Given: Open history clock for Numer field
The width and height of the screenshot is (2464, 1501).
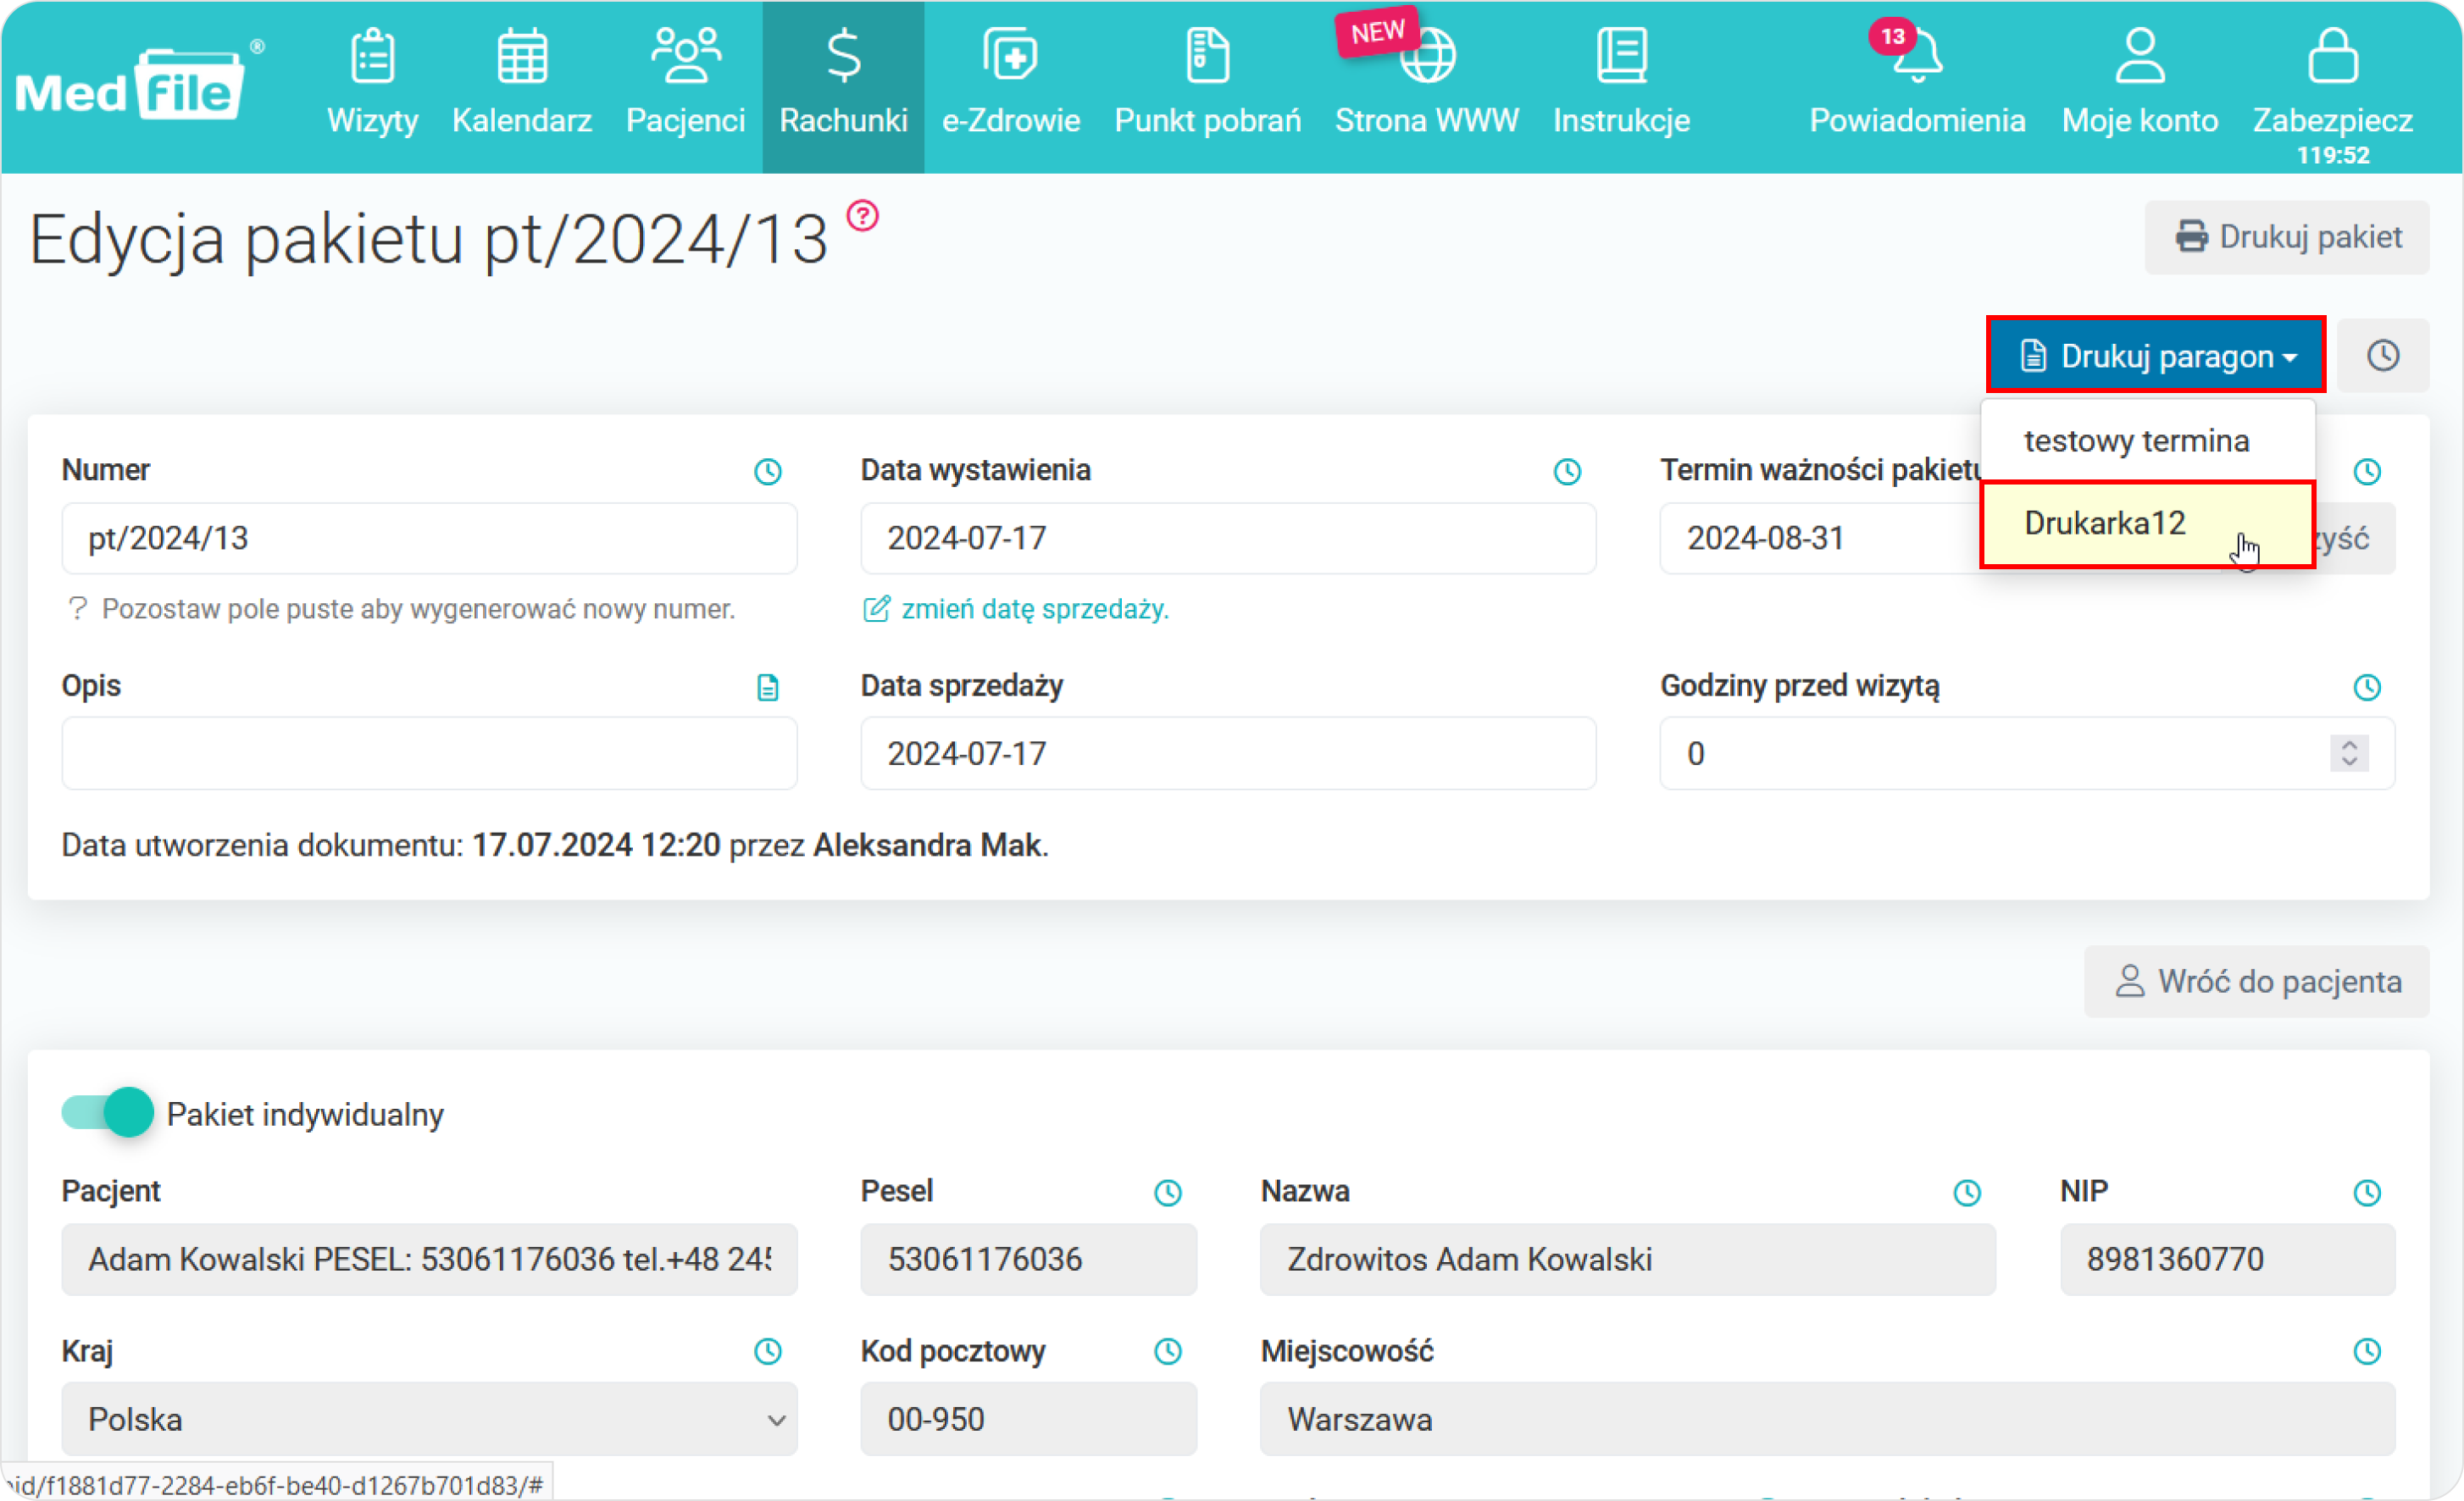Looking at the screenshot, I should (767, 471).
